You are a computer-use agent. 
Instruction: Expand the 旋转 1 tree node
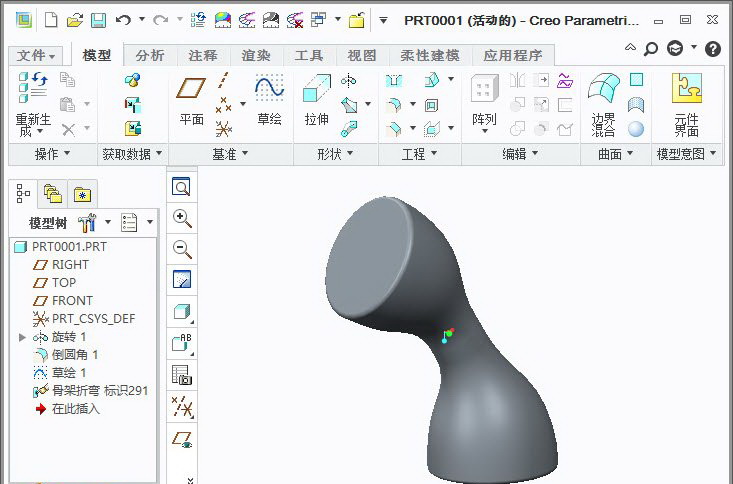[x=23, y=337]
